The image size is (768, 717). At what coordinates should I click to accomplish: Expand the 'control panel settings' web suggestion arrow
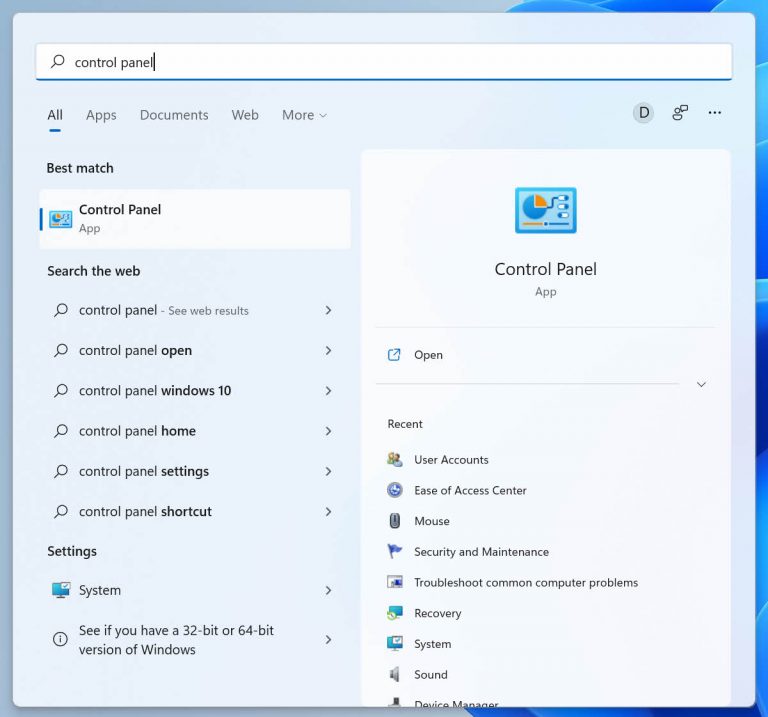point(328,471)
